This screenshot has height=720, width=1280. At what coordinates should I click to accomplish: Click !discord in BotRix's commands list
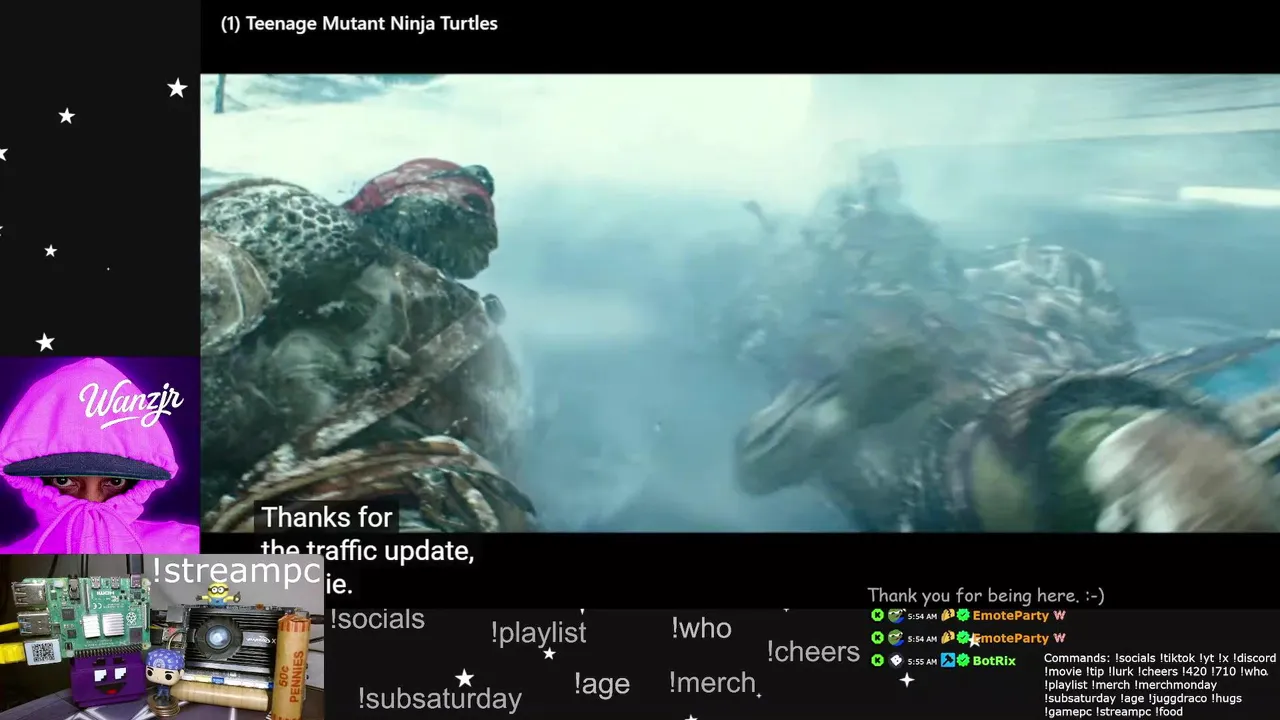pyautogui.click(x=1254, y=658)
